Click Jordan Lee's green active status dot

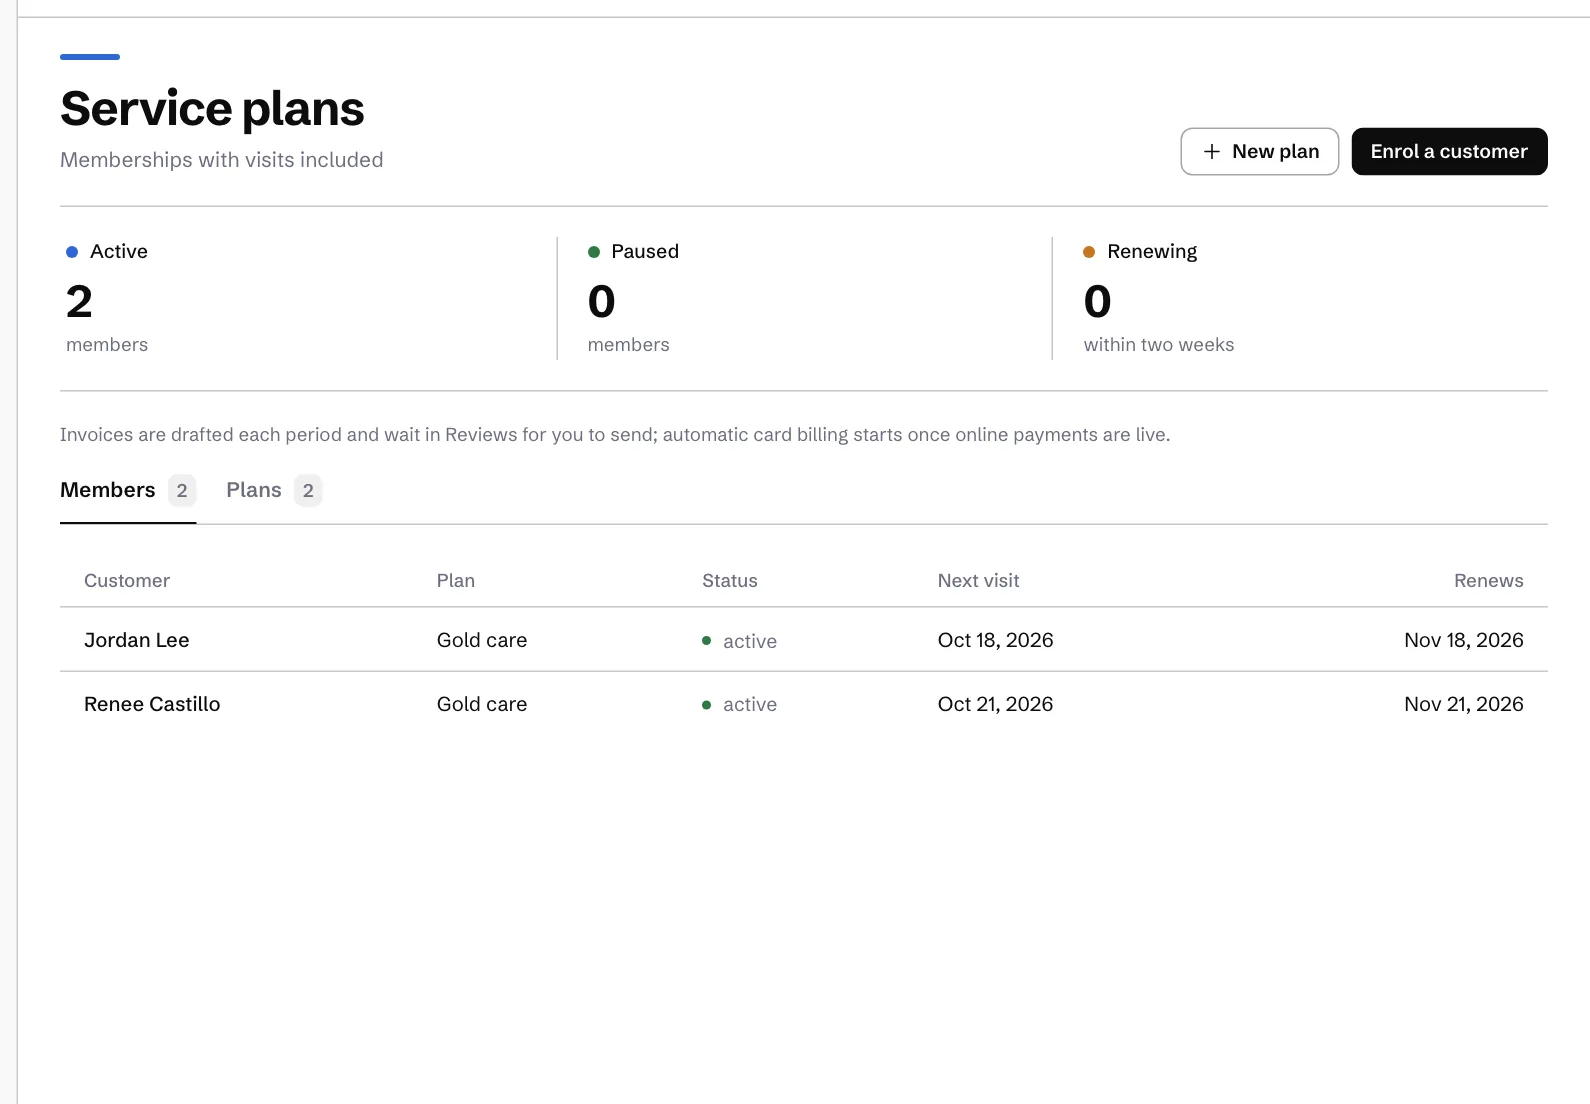tap(707, 641)
